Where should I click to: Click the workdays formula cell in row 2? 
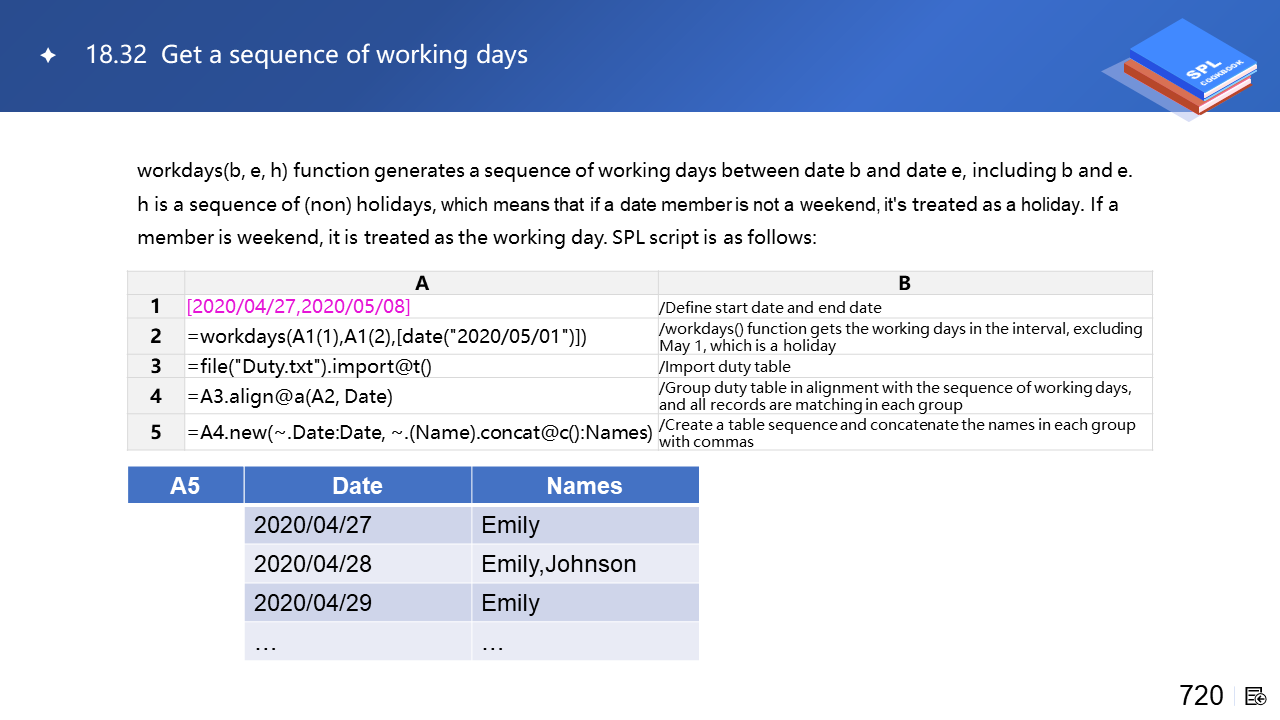point(386,337)
